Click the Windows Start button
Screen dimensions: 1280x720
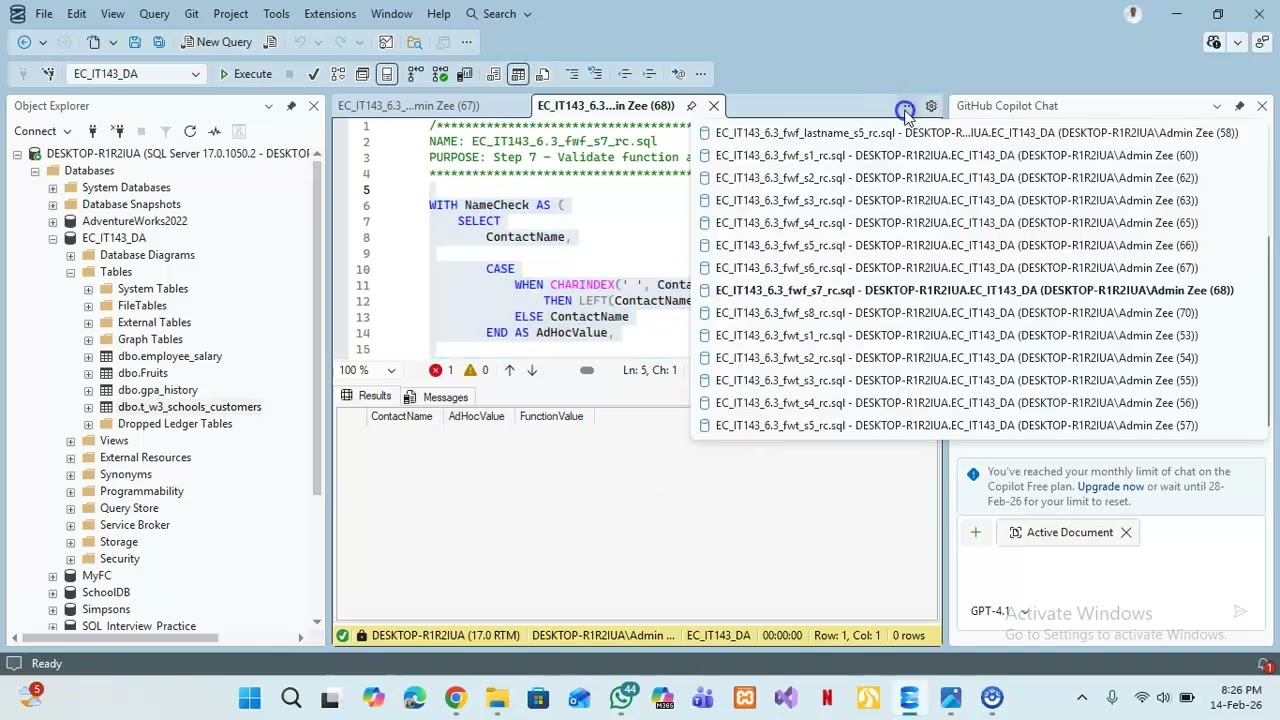249,698
